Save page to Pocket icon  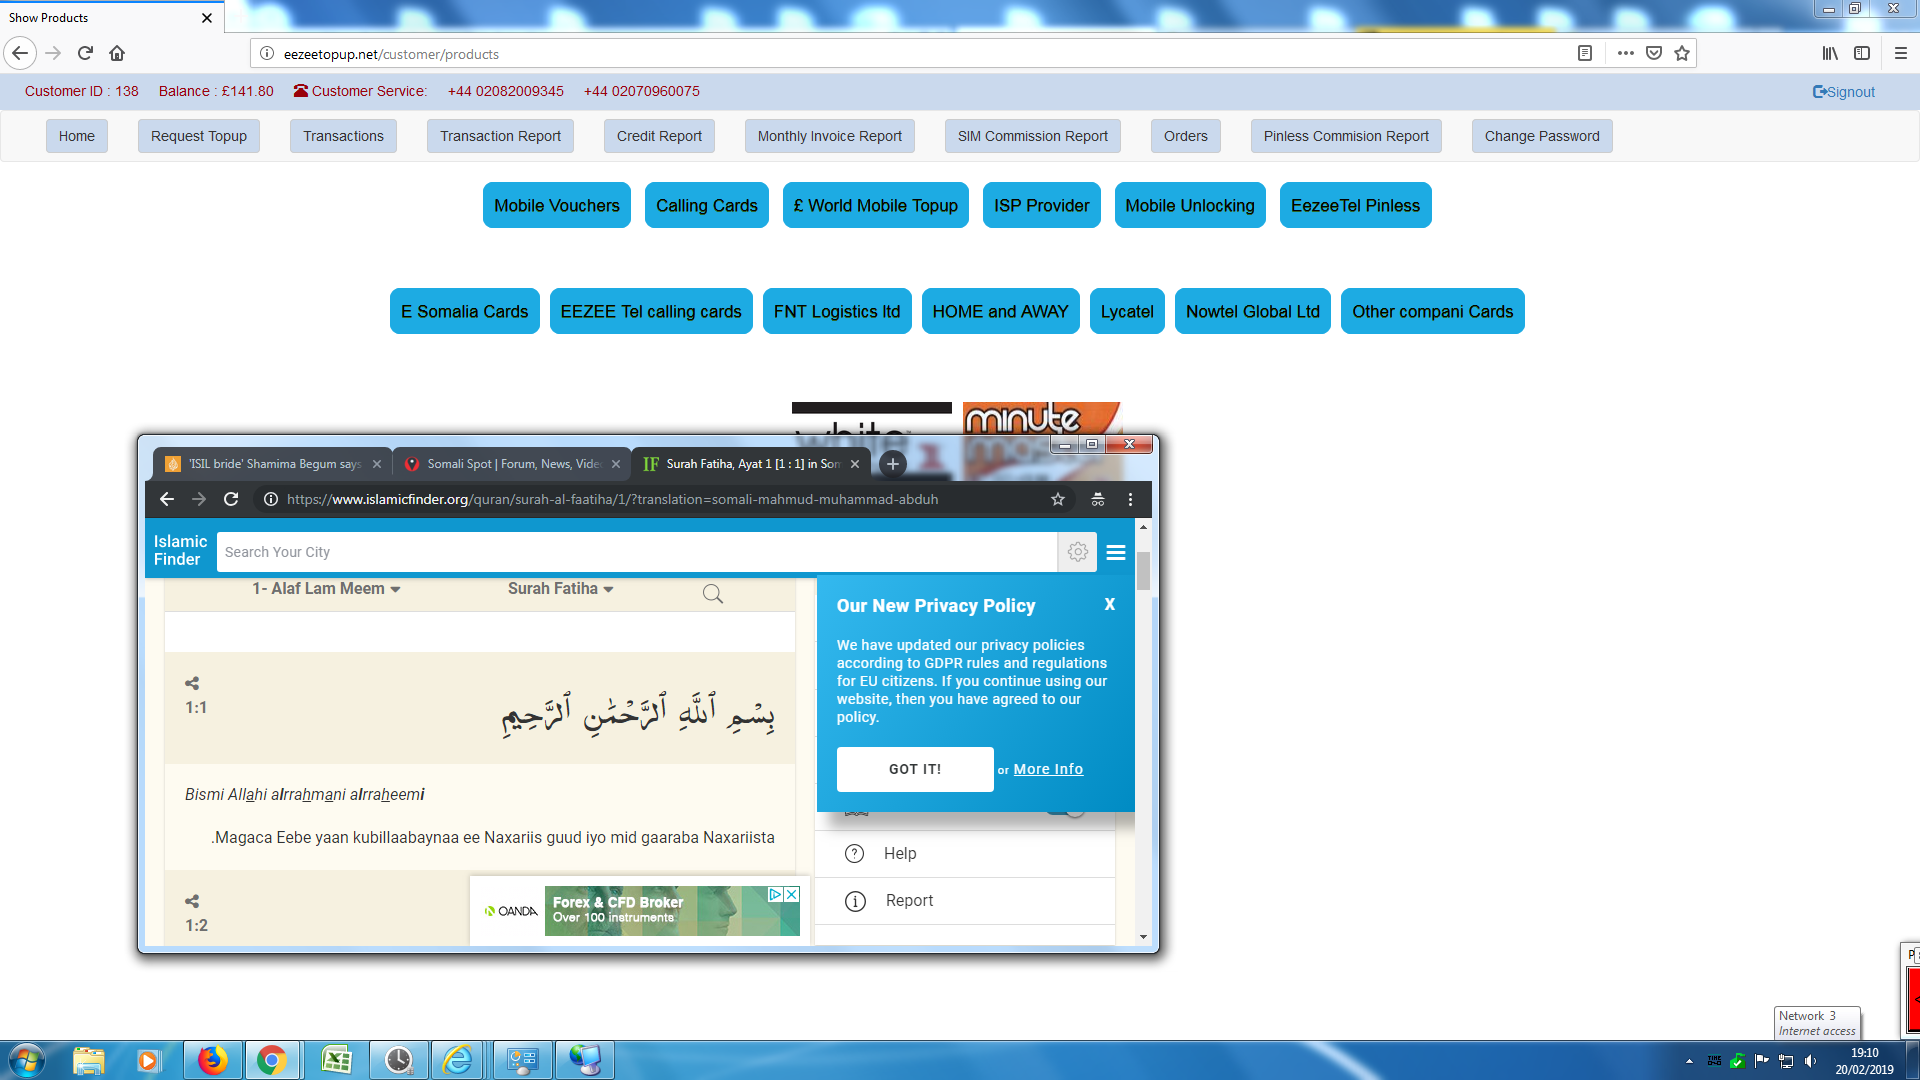point(1654,53)
